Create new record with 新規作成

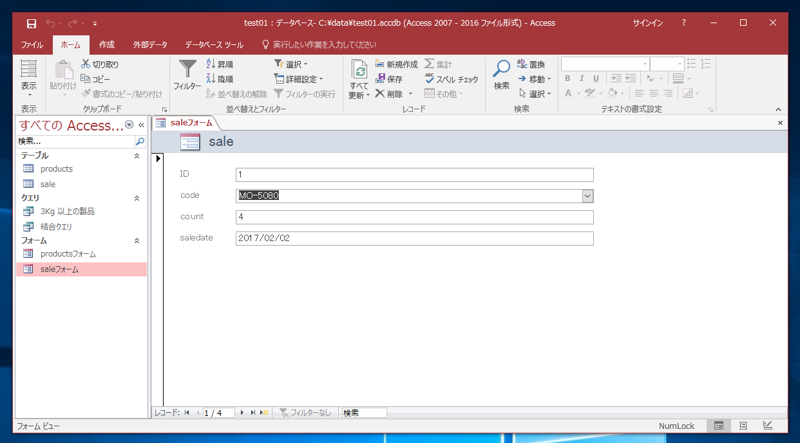pos(396,64)
